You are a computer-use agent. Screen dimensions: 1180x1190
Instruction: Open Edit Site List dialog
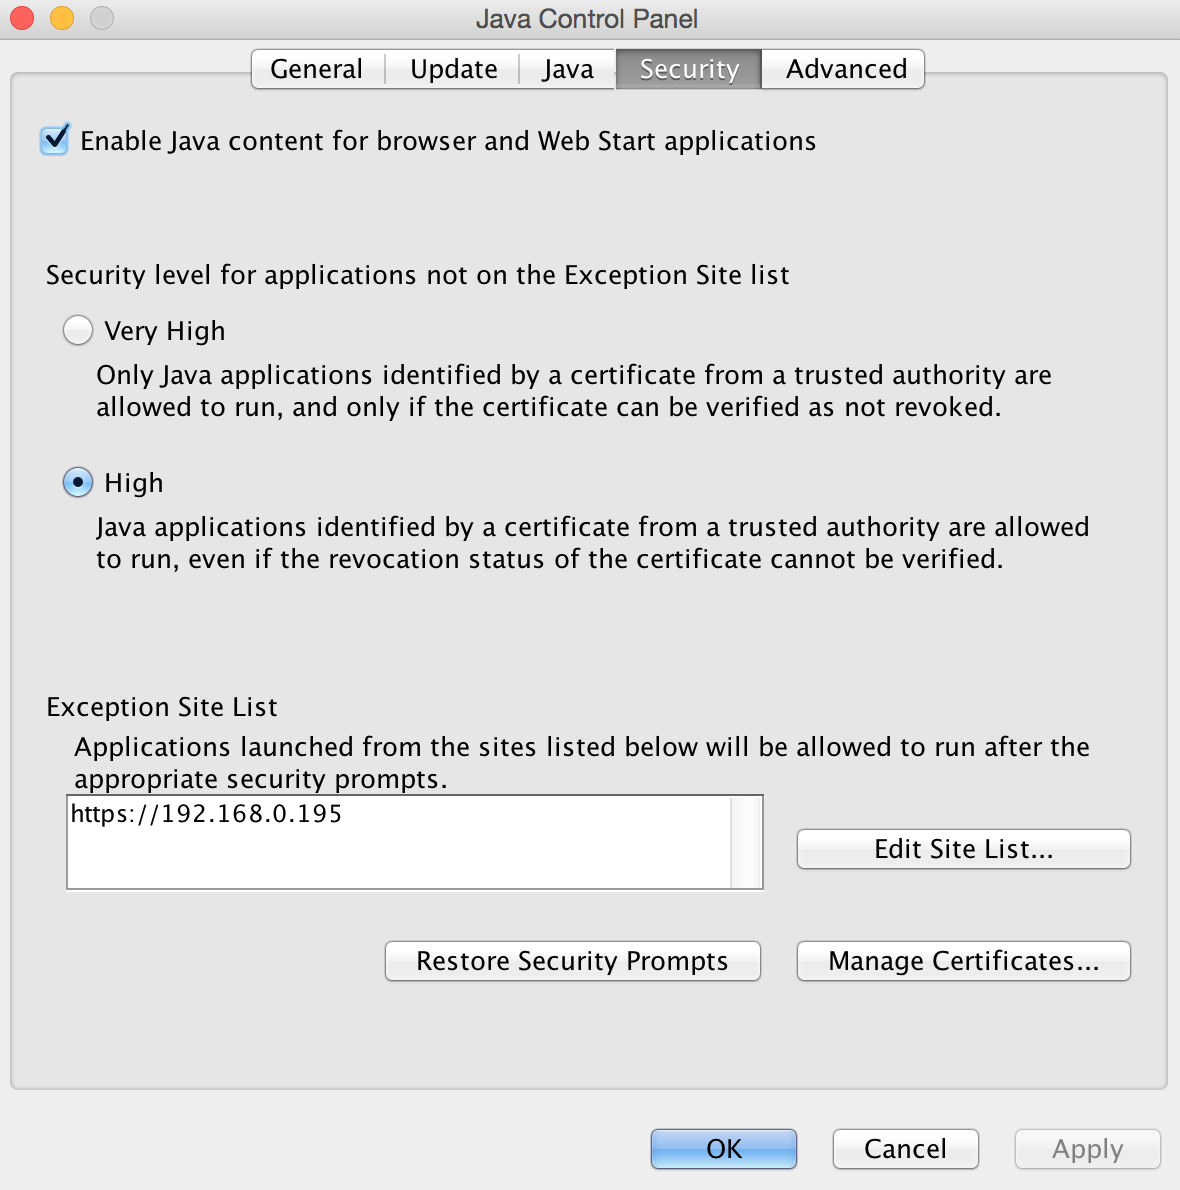point(964,848)
